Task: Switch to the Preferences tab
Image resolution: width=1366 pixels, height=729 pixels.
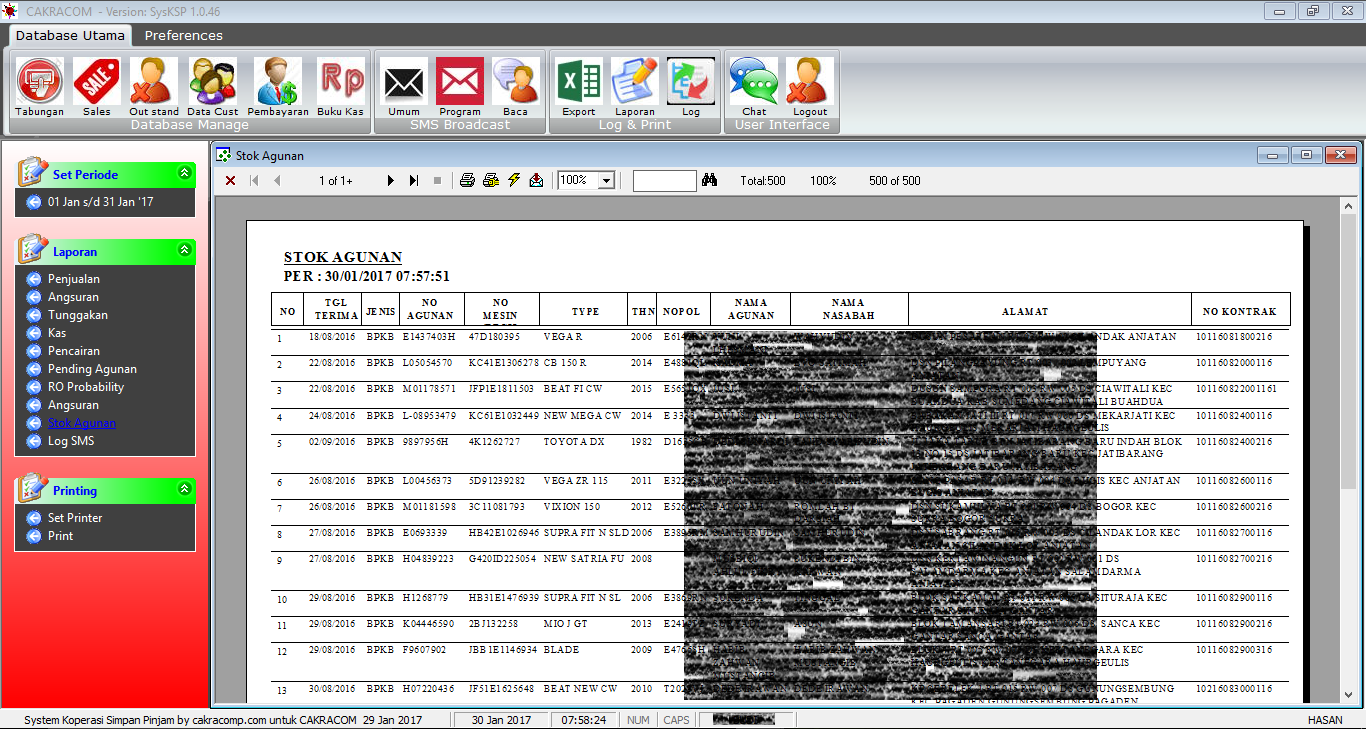Action: (184, 35)
